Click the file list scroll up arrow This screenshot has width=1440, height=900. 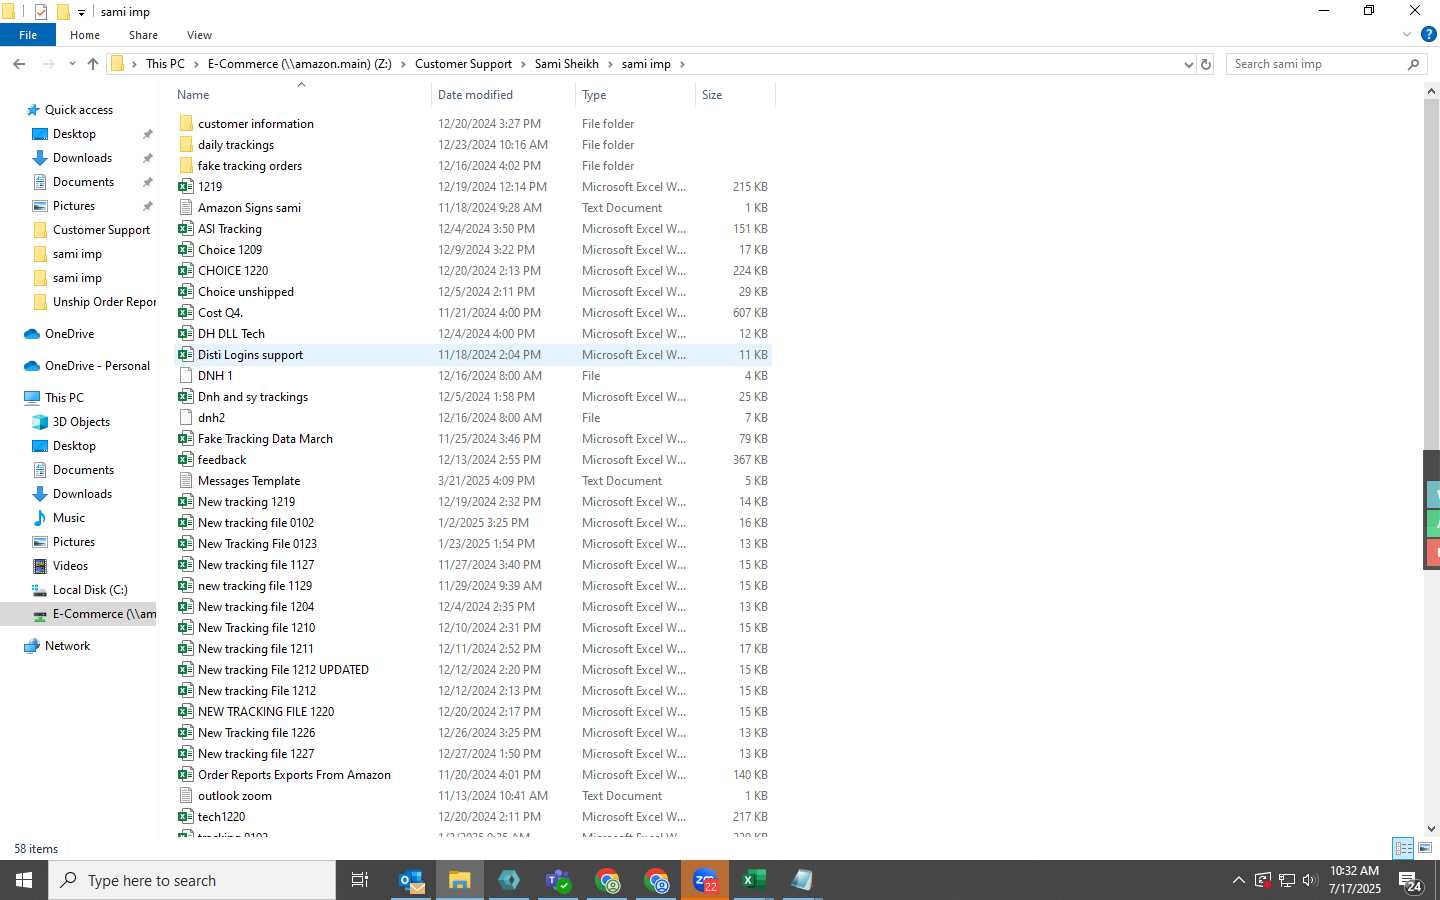pos(1431,91)
